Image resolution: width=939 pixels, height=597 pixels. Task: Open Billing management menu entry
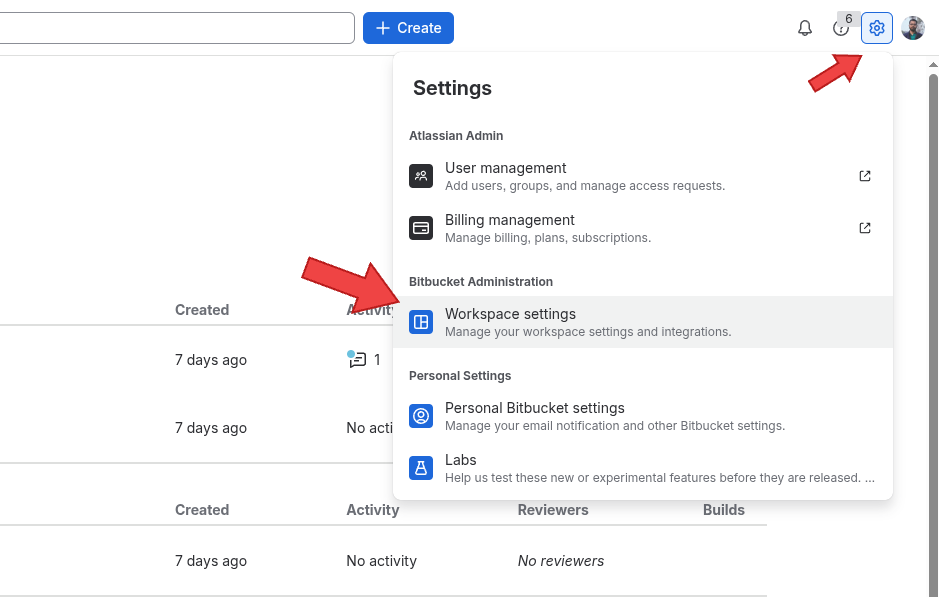643,228
